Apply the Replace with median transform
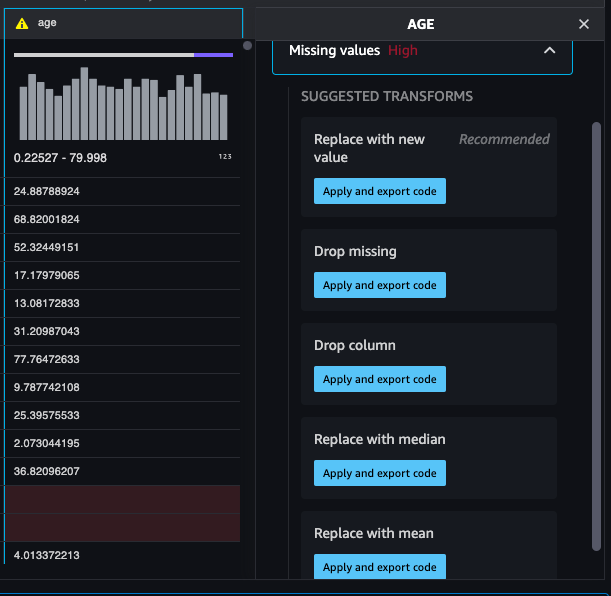611x596 pixels. [380, 473]
